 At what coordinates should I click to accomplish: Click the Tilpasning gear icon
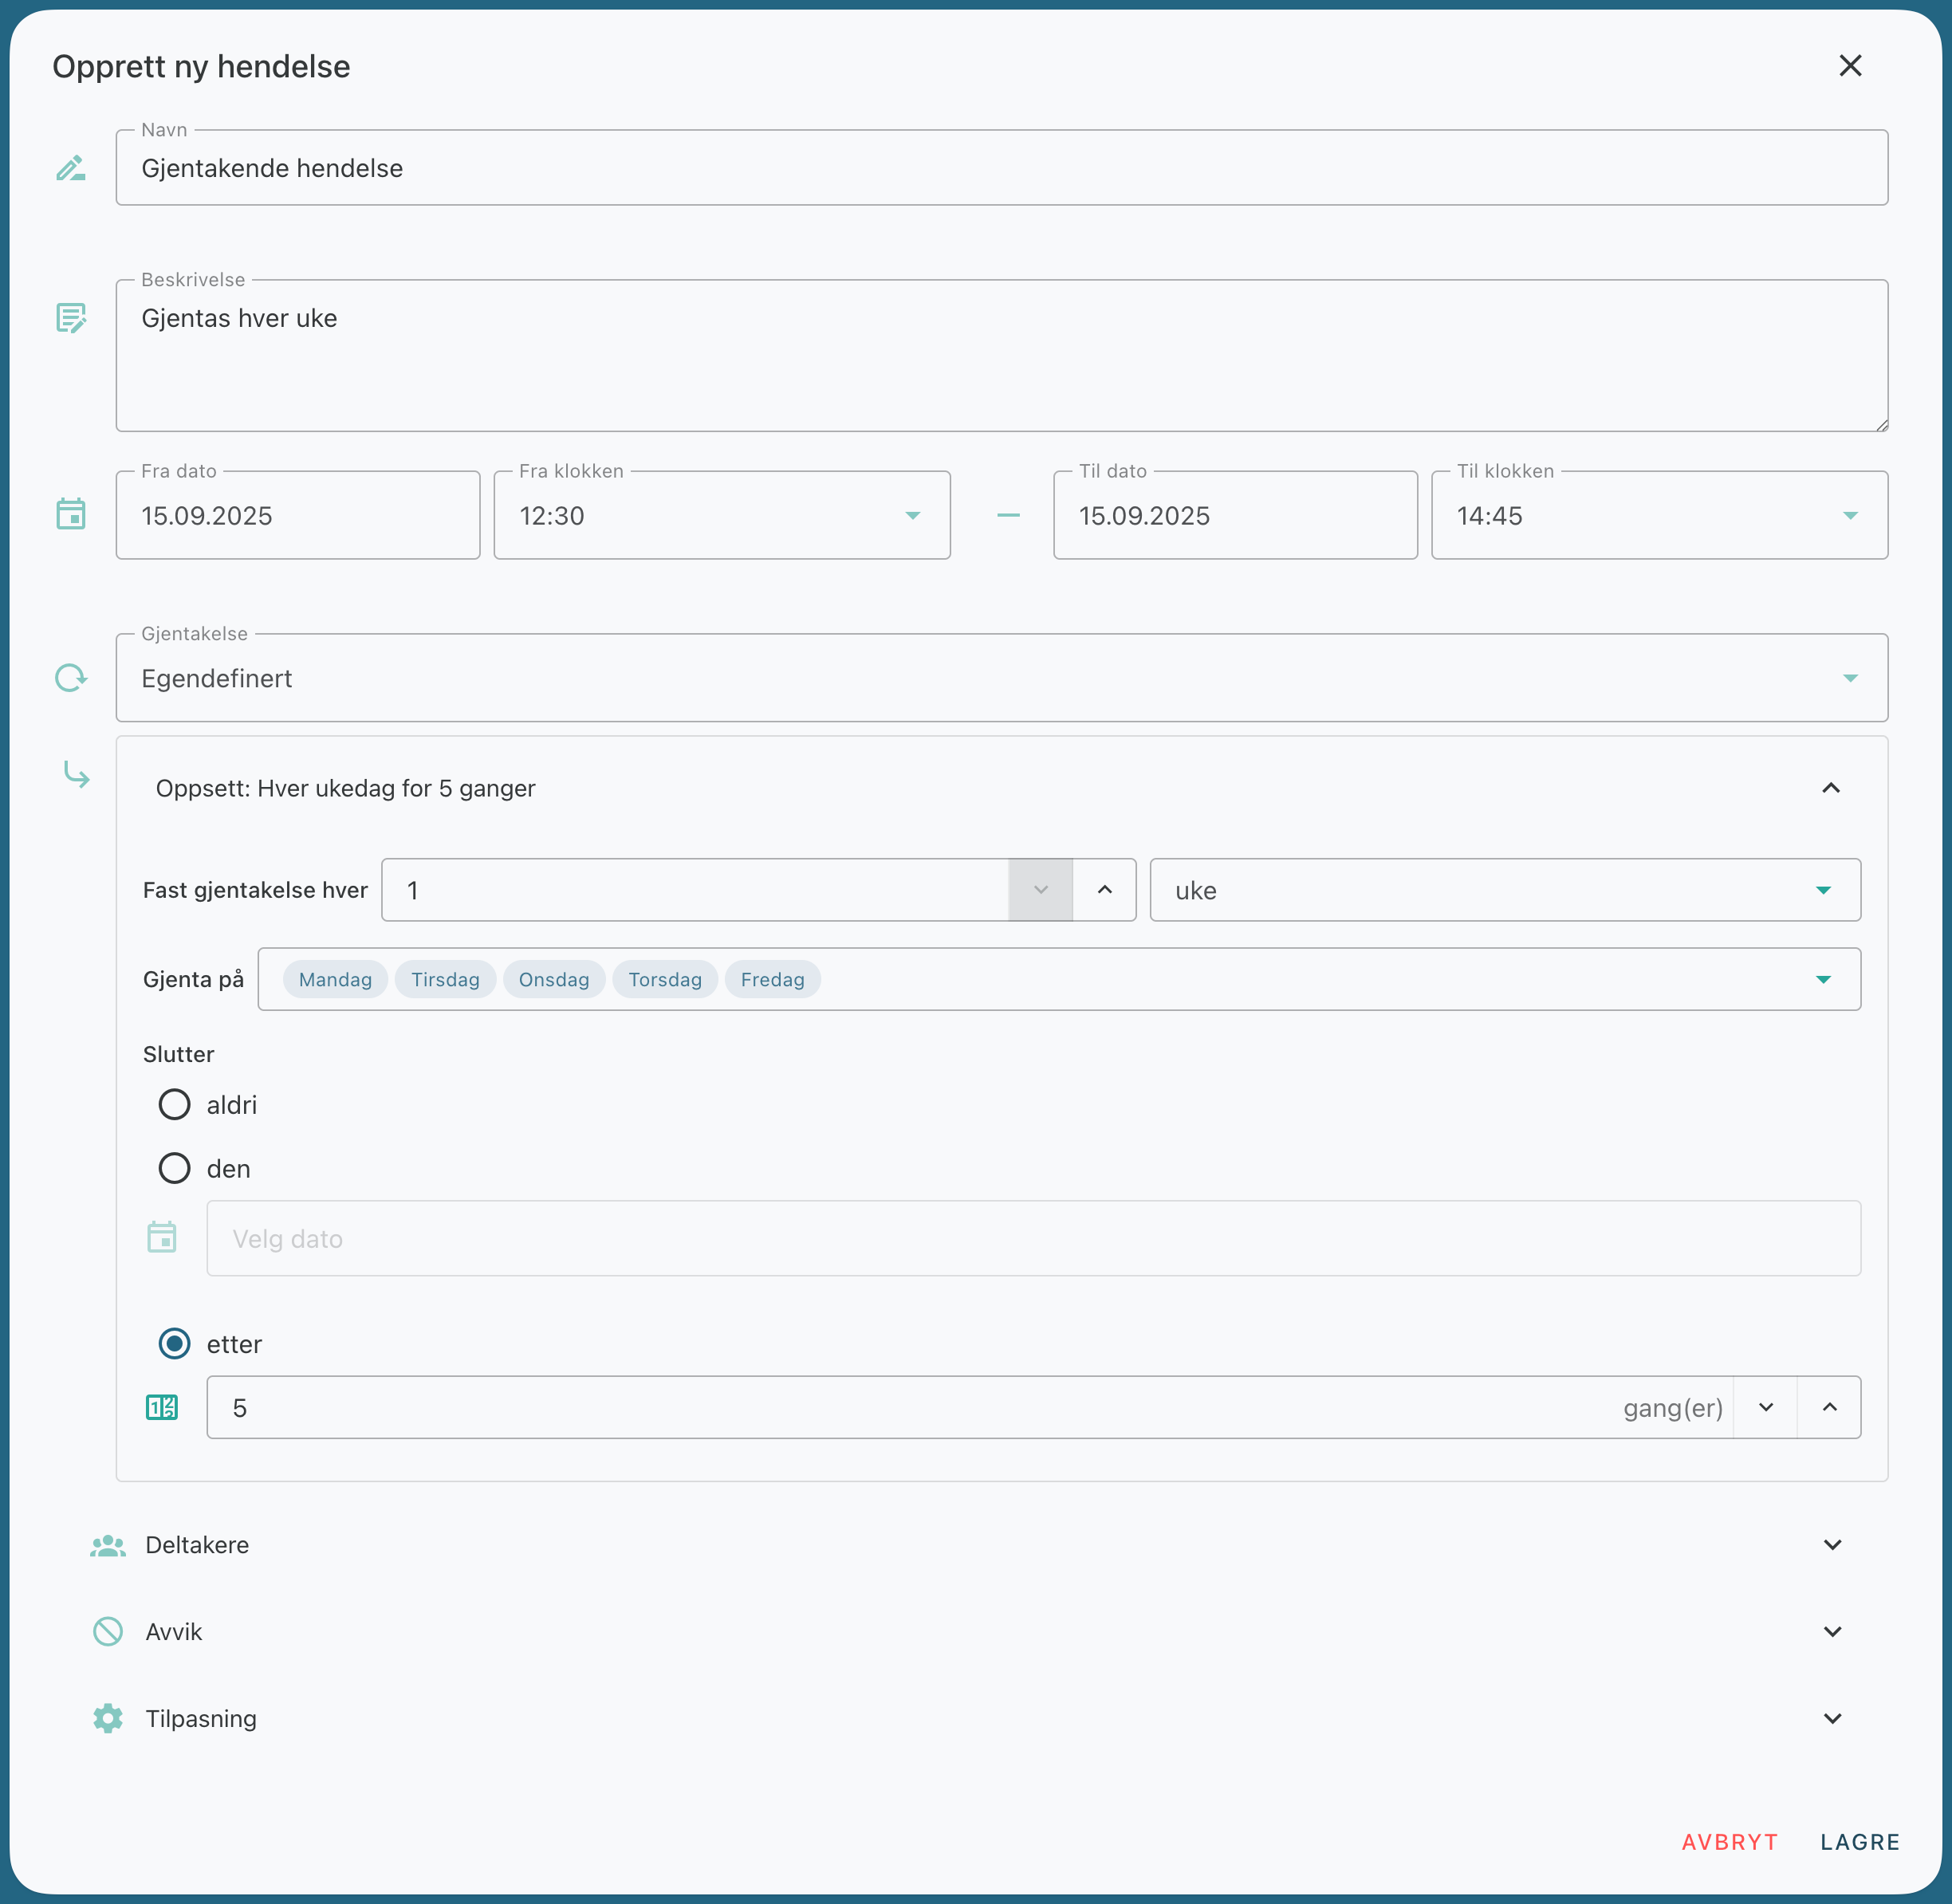coord(108,1719)
